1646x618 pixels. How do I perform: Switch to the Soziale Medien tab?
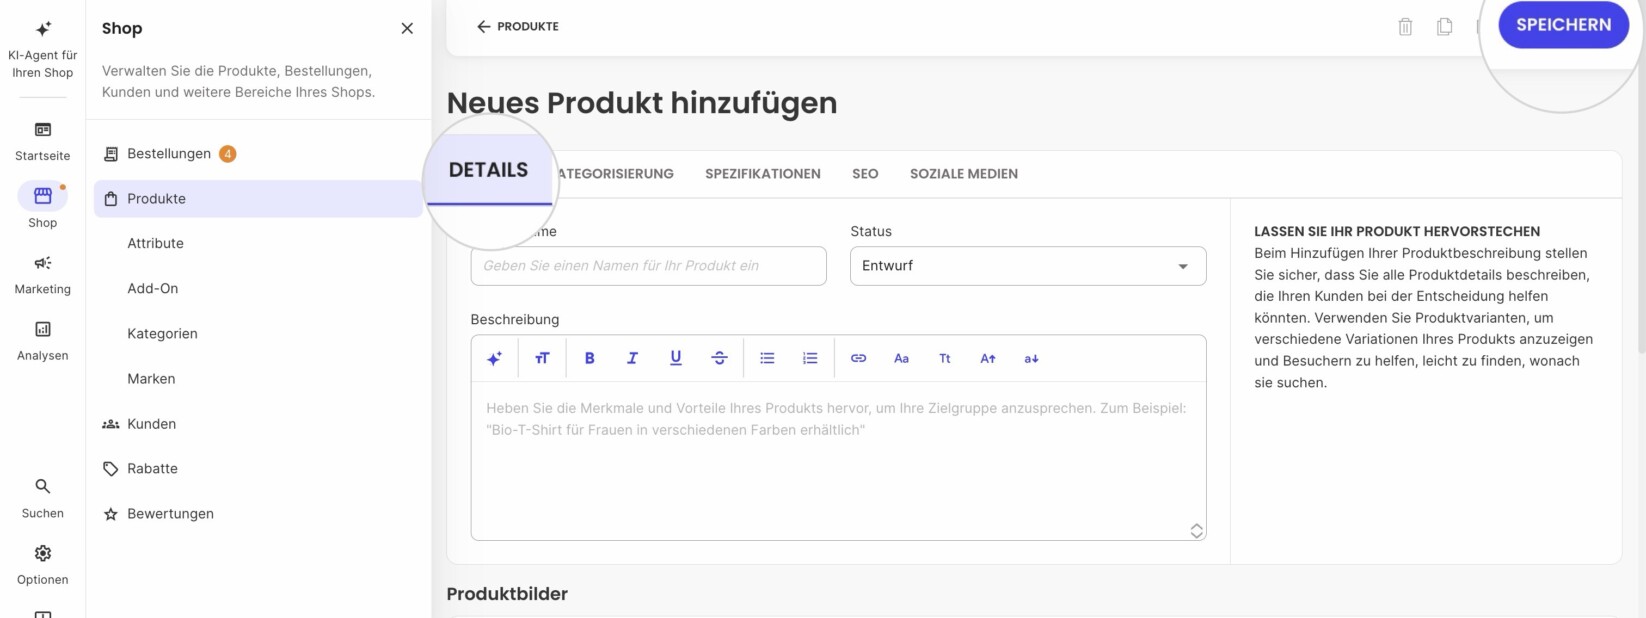point(964,173)
